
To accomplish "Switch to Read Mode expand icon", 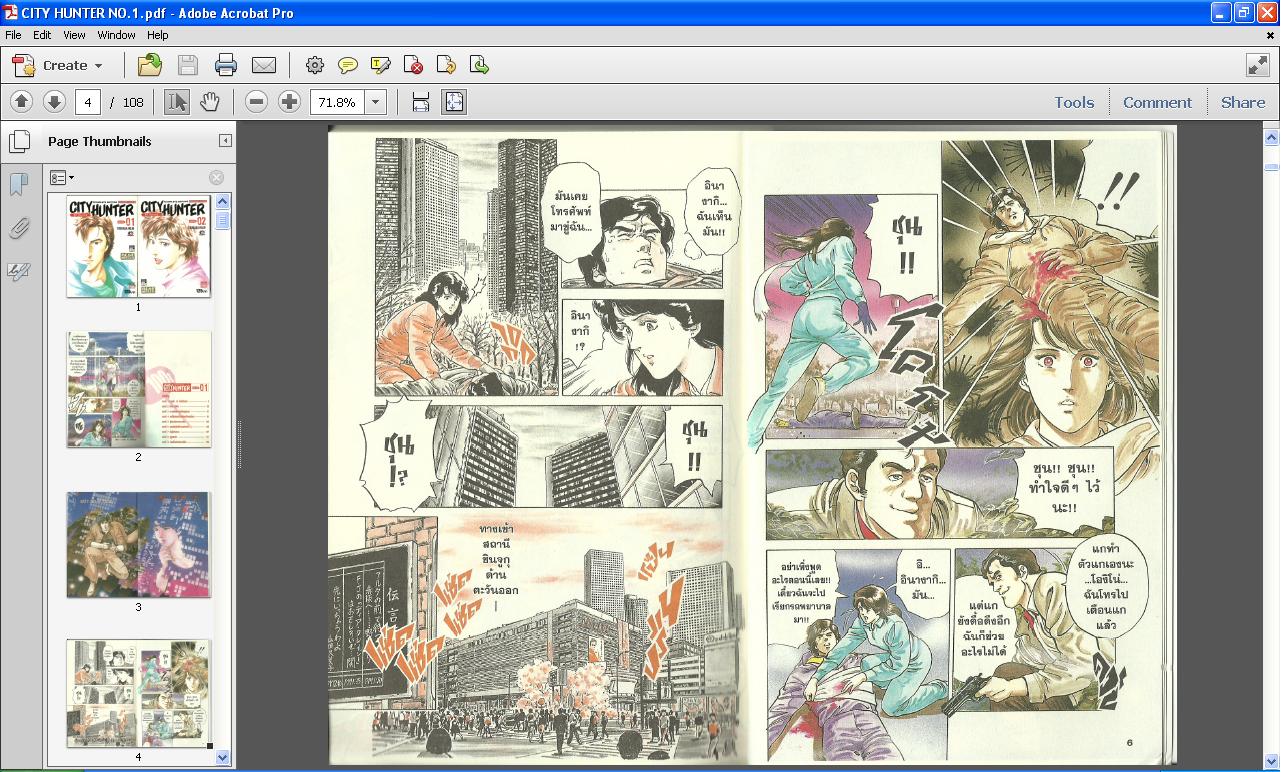I will point(1258,66).
